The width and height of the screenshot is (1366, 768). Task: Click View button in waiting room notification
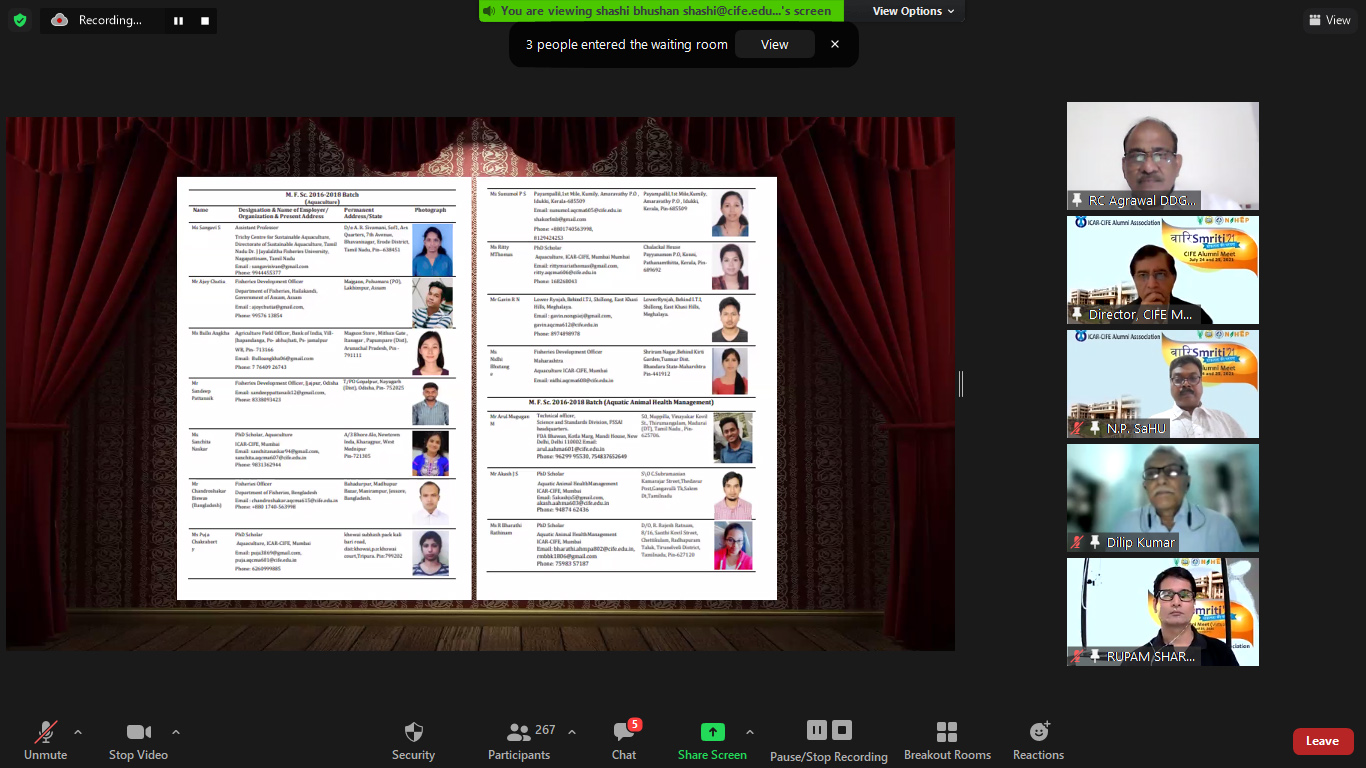point(774,44)
